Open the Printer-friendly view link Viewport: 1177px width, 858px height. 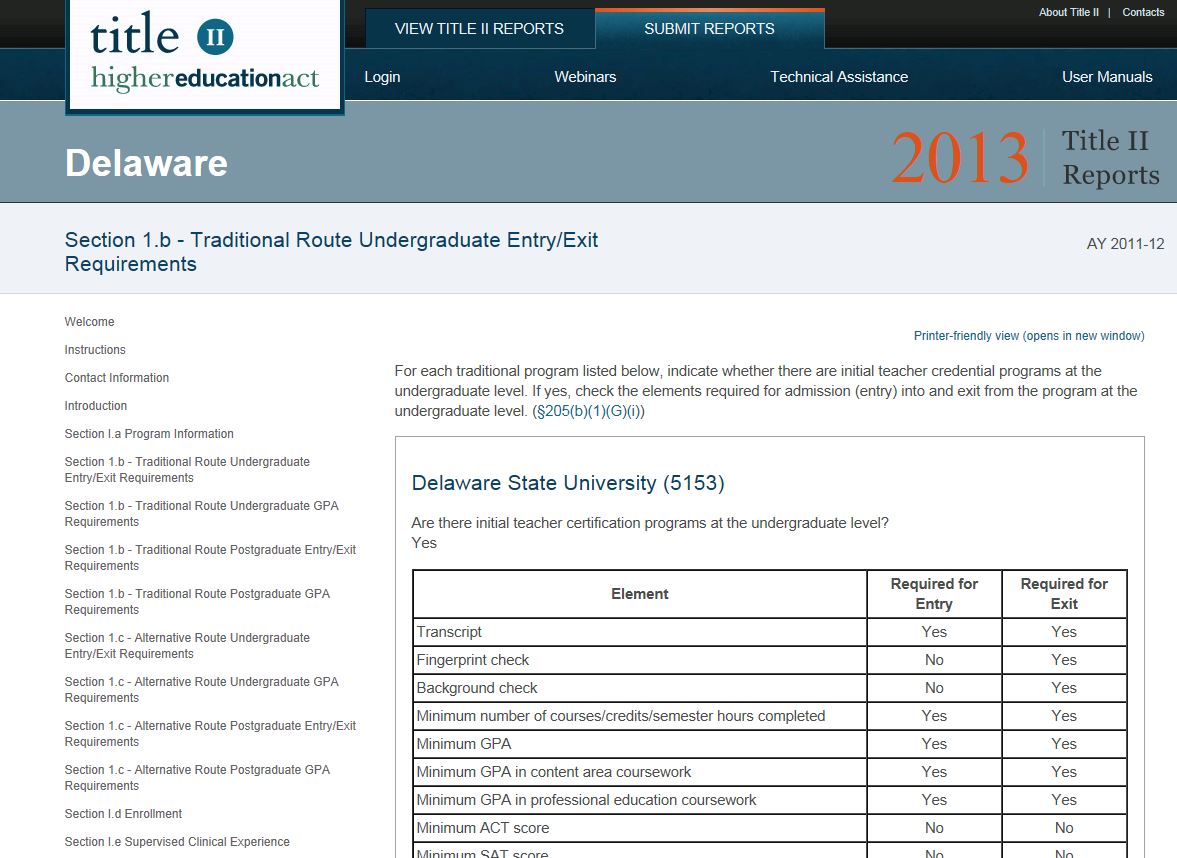1028,336
